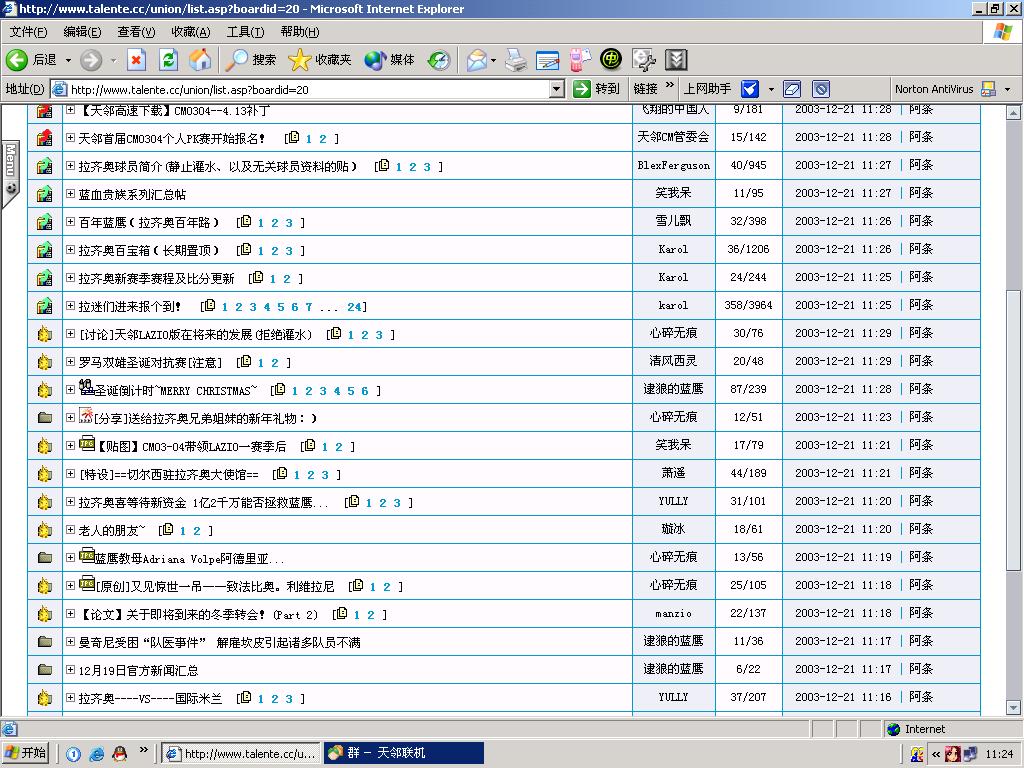The height and width of the screenshot is (768, 1024).
Task: Click the History toolbar icon
Action: coord(439,60)
